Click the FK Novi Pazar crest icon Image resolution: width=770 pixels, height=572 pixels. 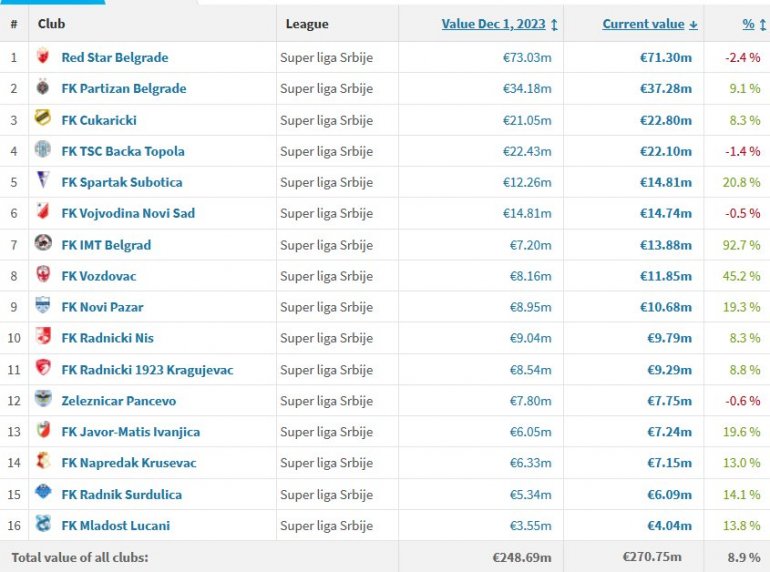43,306
